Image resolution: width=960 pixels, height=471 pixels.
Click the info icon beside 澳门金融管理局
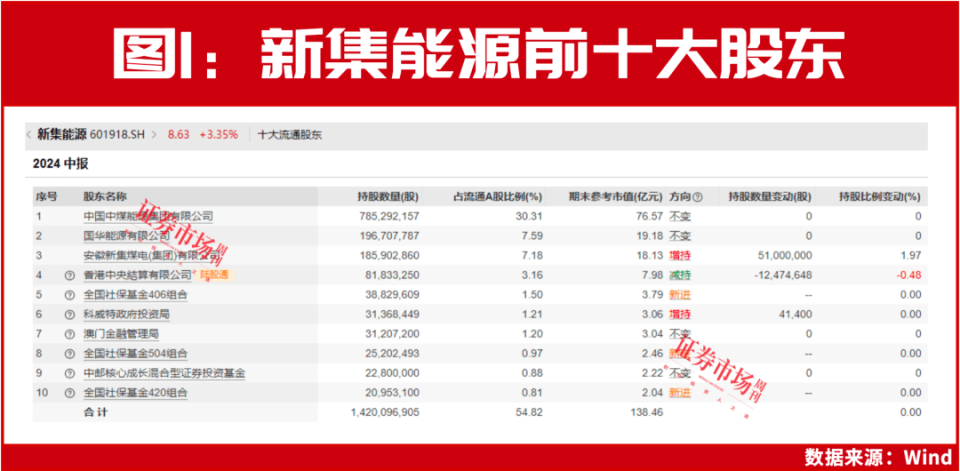click(70, 334)
